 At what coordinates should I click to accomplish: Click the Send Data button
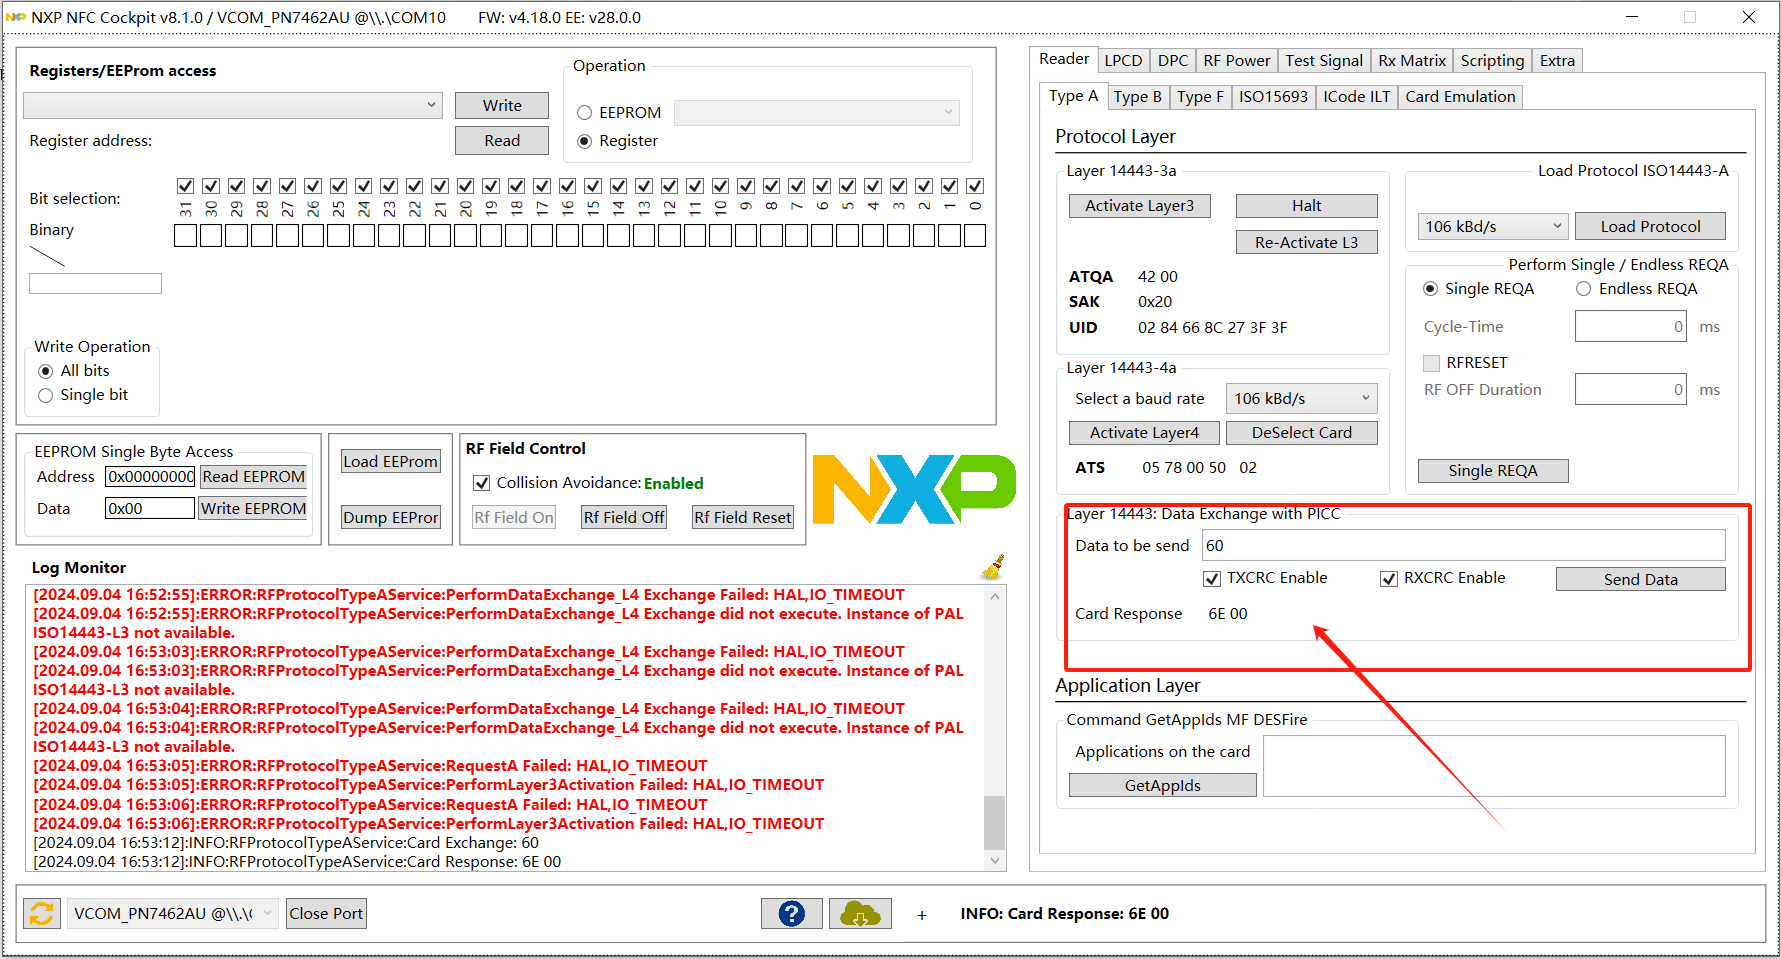(1639, 578)
